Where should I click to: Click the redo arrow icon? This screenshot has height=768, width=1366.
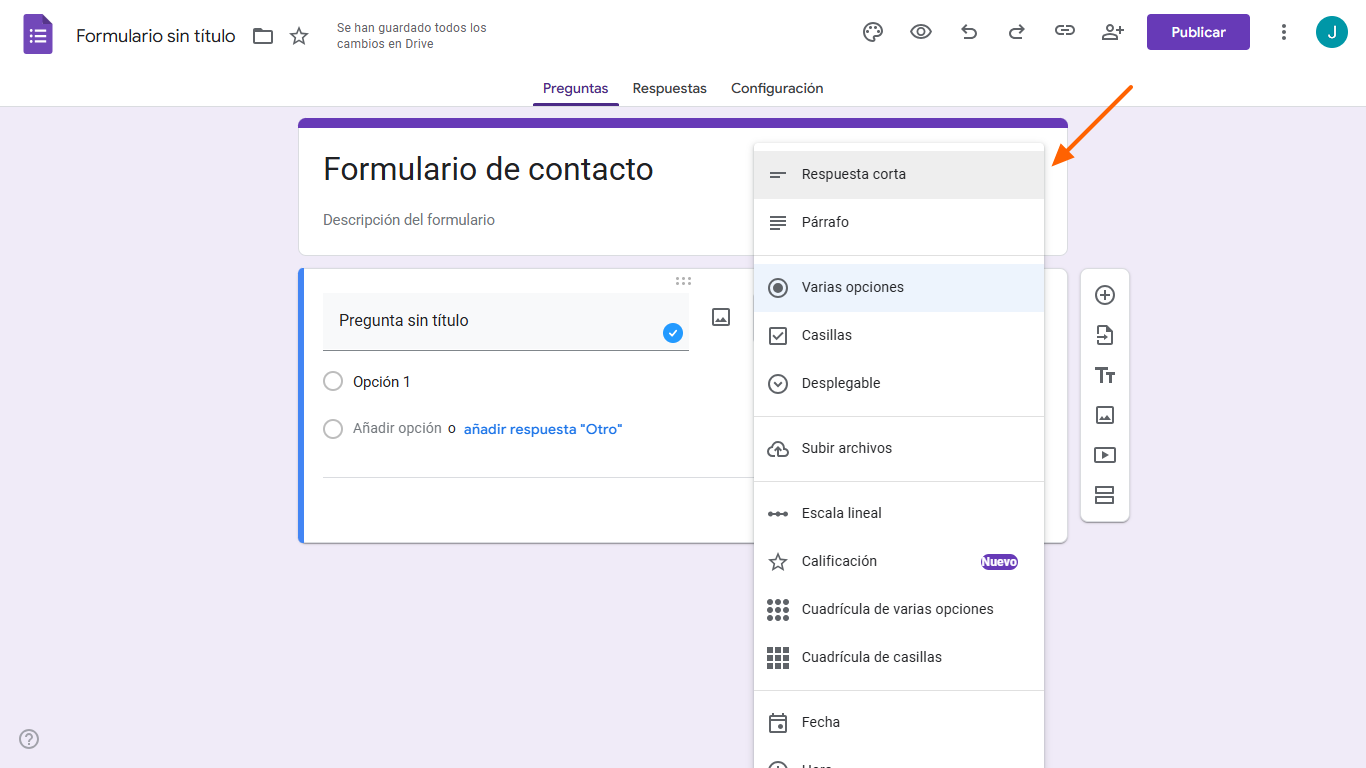(1017, 32)
